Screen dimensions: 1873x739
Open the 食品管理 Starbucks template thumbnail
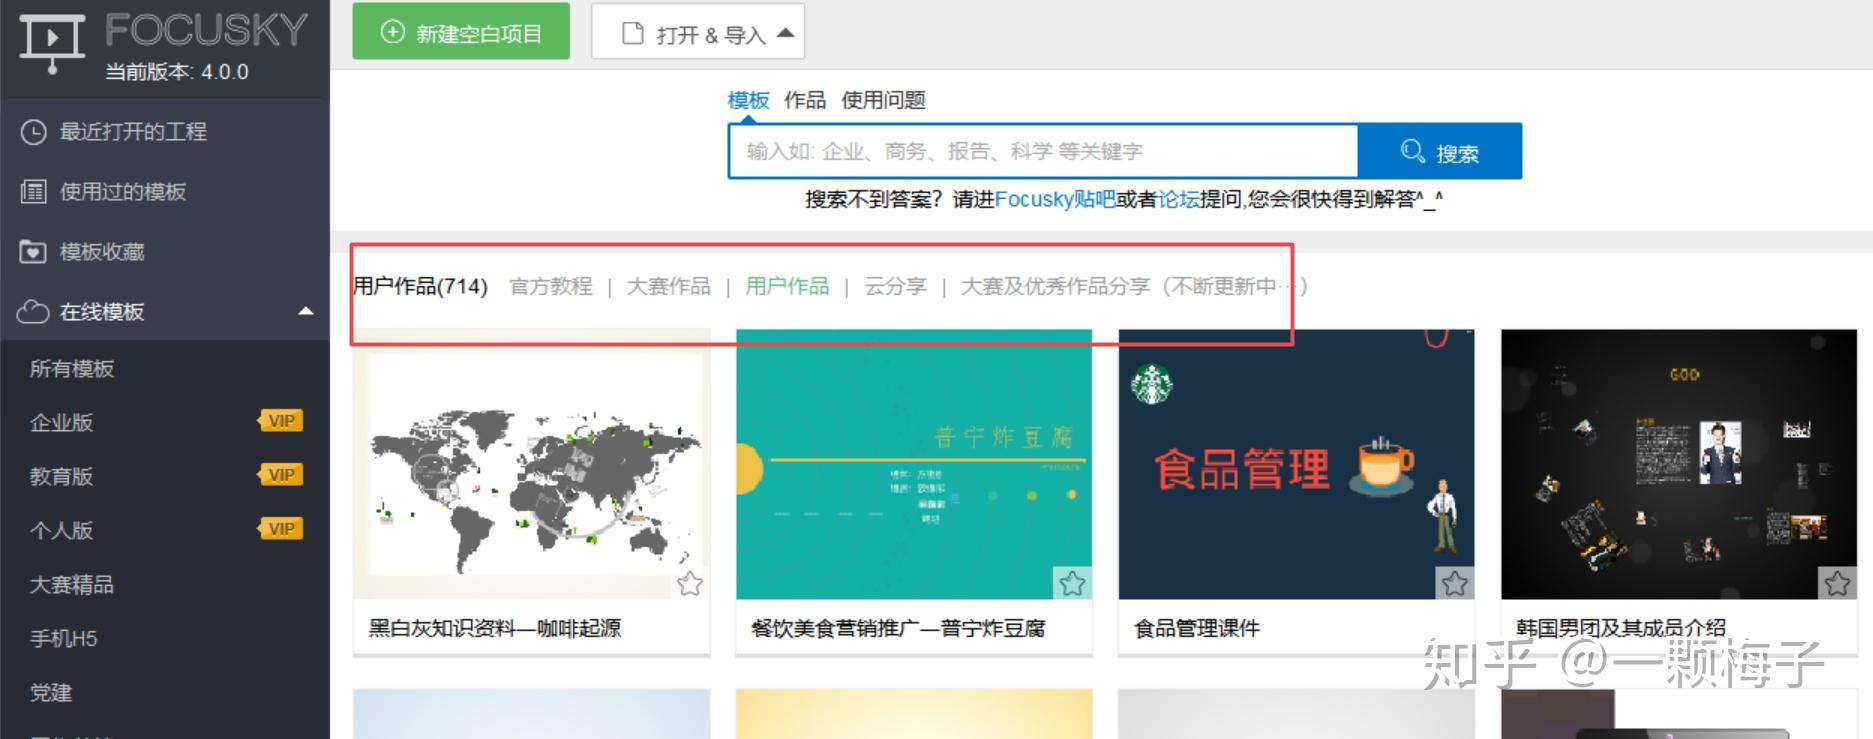pyautogui.click(x=1296, y=464)
